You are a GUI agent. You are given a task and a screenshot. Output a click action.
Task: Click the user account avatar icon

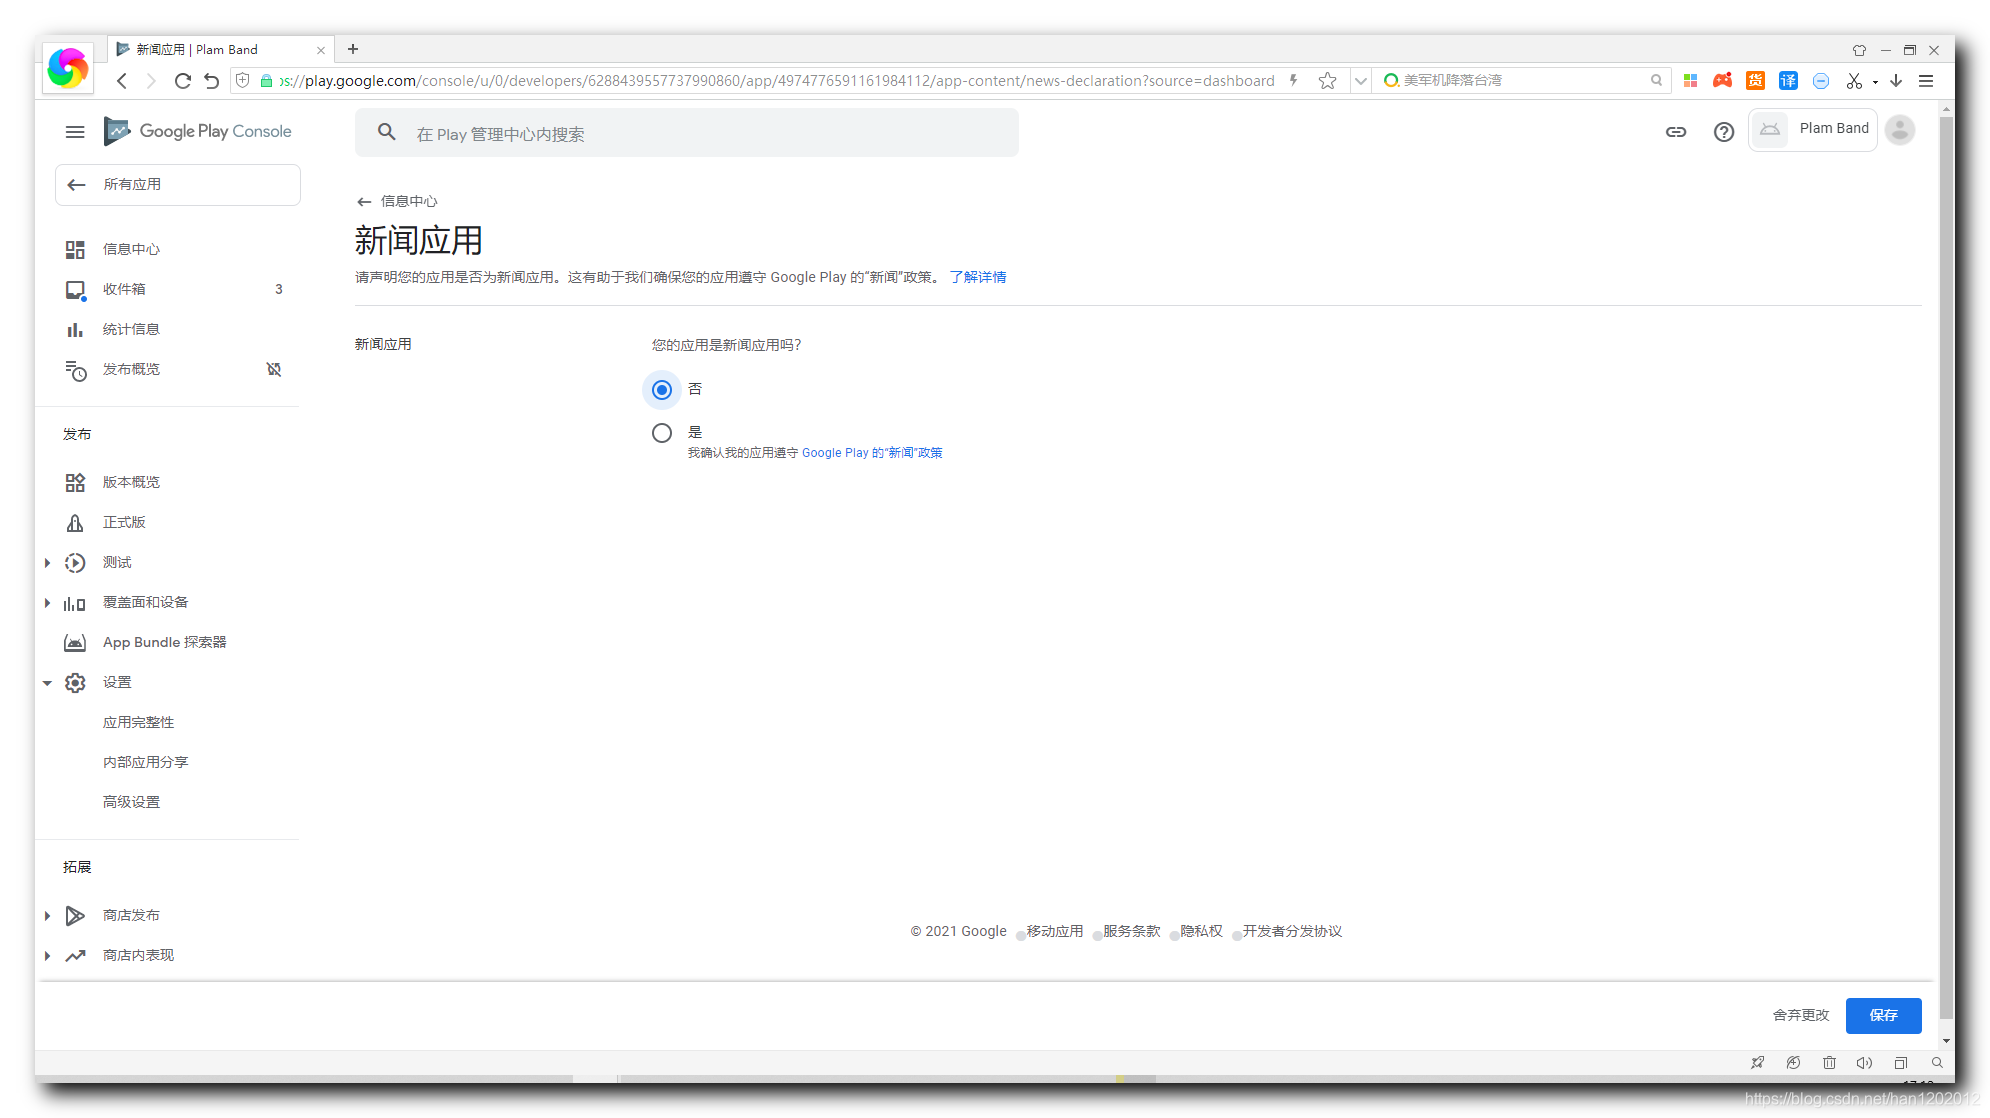(x=1899, y=130)
